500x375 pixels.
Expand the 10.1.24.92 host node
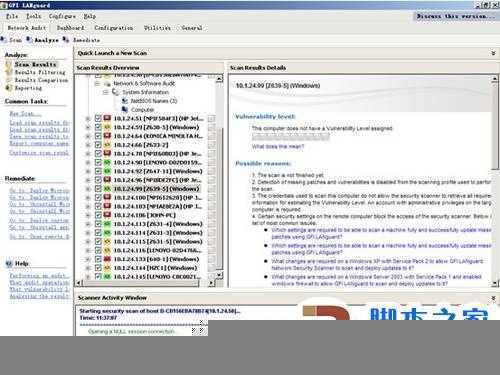[88, 171]
